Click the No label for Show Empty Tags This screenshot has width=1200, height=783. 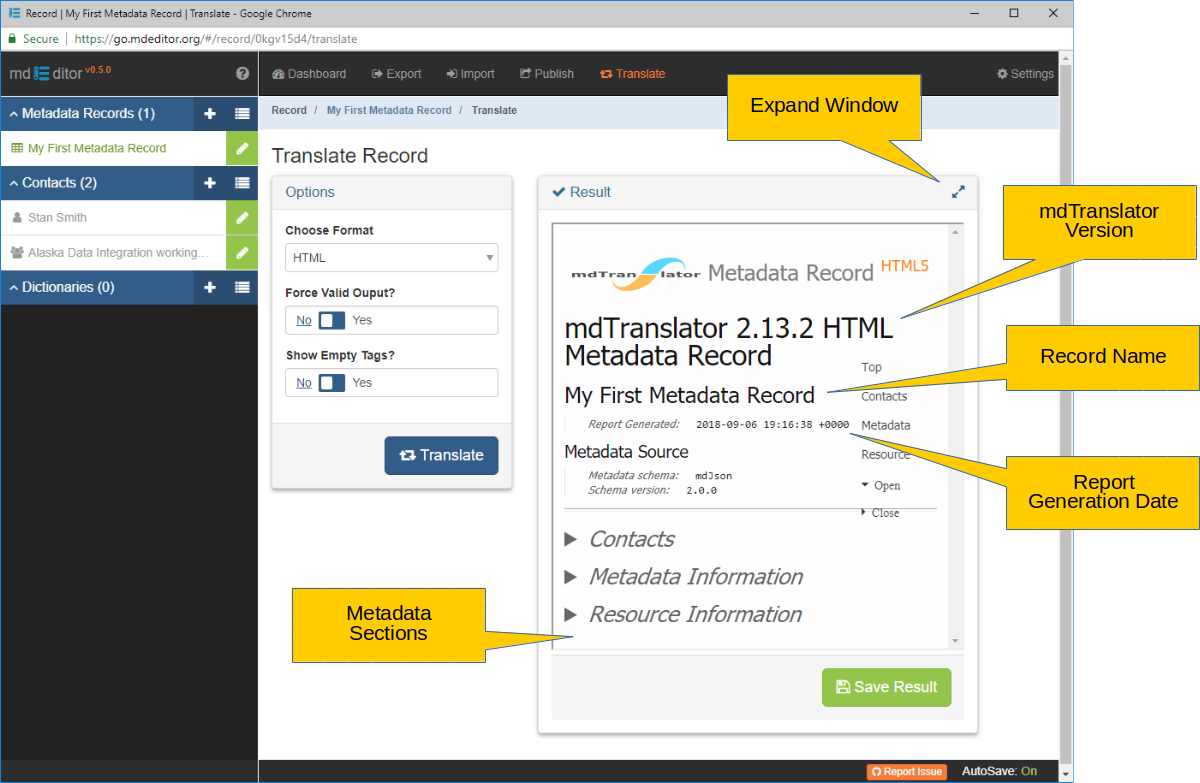[x=304, y=383]
